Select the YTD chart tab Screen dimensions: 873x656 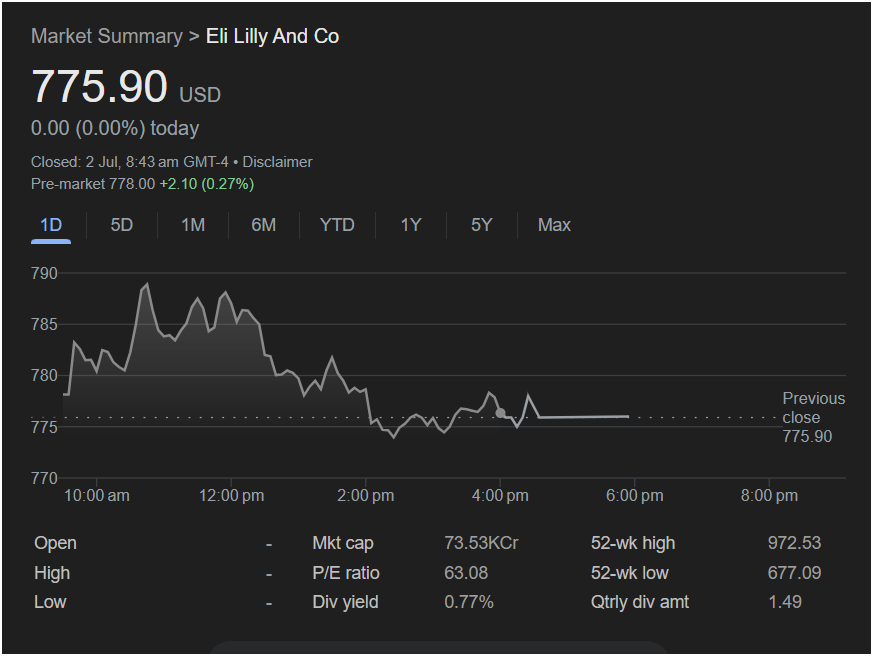click(x=337, y=225)
